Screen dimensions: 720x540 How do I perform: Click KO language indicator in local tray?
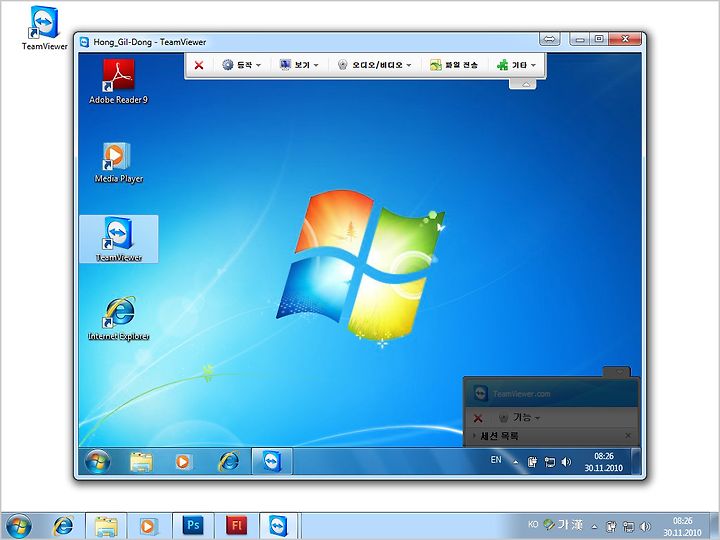[533, 524]
